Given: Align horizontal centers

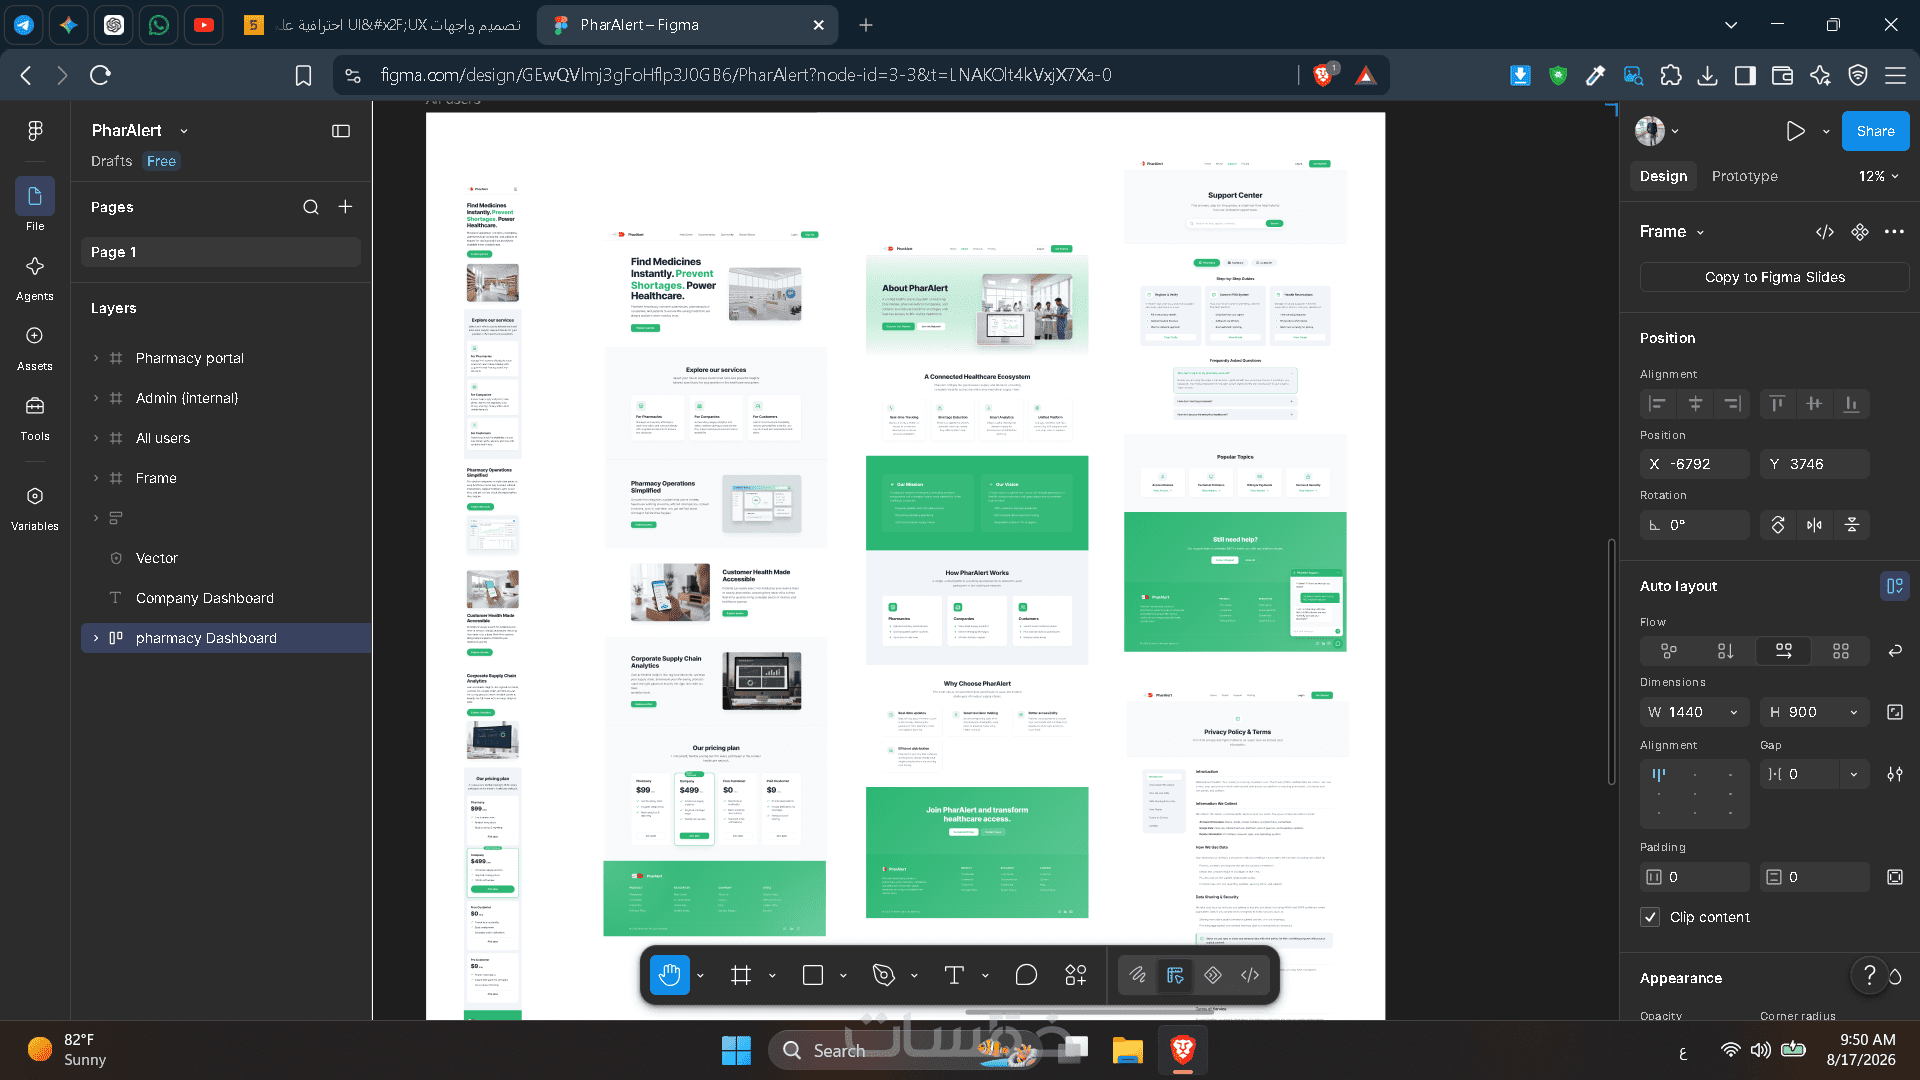Looking at the screenshot, I should (x=1695, y=404).
